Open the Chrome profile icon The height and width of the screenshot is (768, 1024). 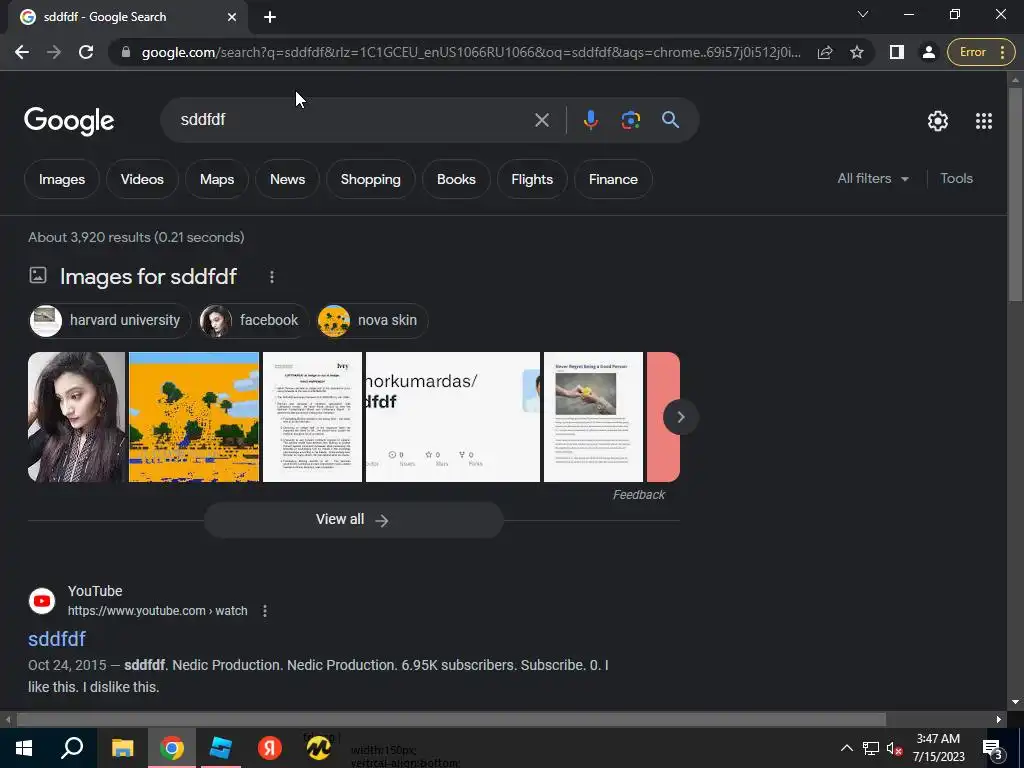click(928, 52)
